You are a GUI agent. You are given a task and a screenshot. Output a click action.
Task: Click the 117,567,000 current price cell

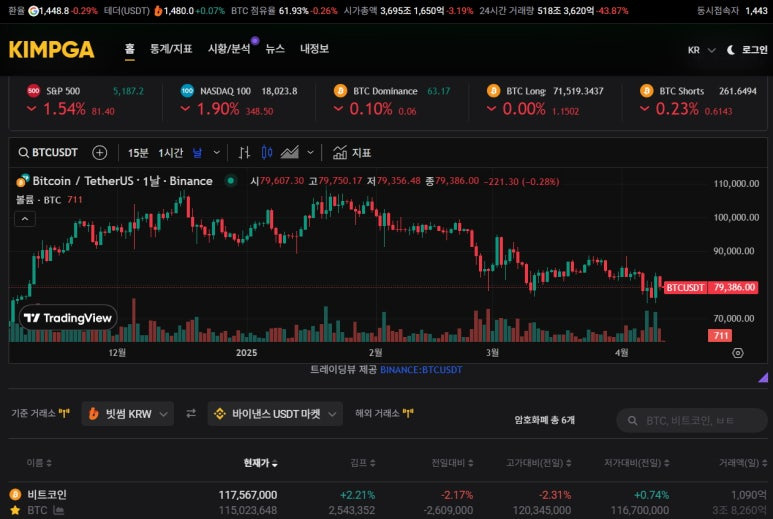tap(248, 494)
